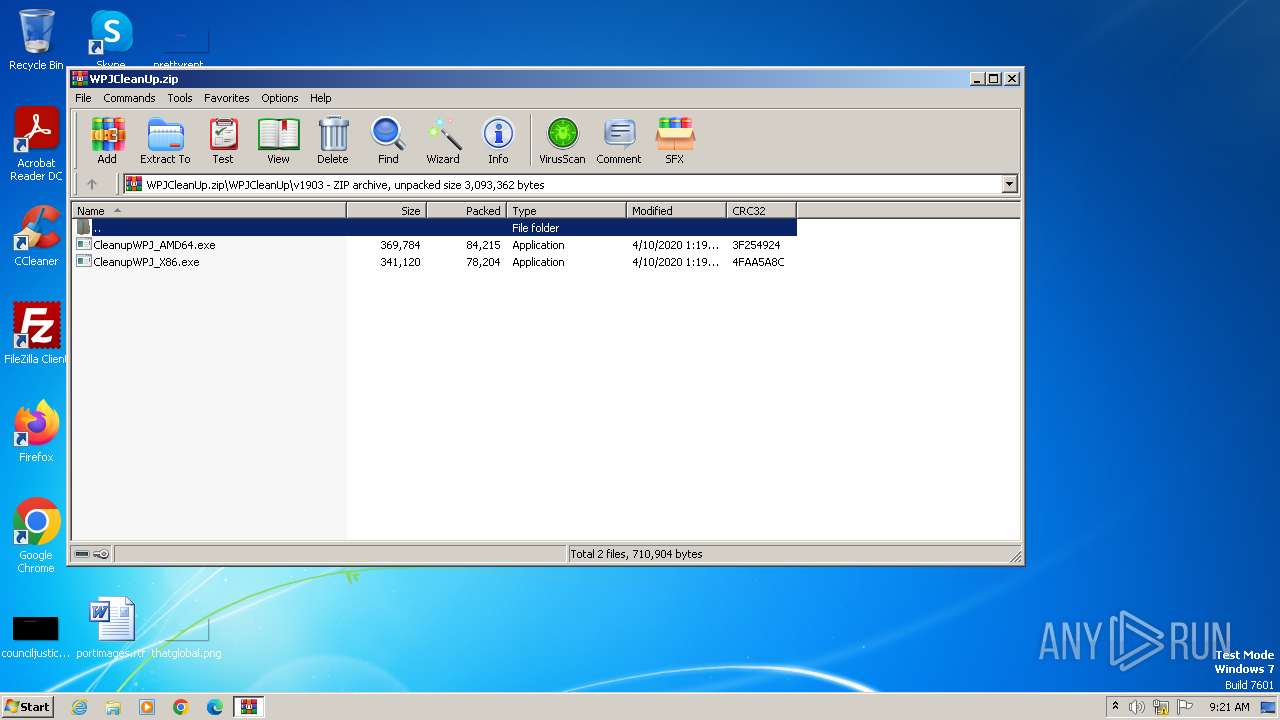Expand the address path dropdown
This screenshot has height=720, width=1280.
(x=1009, y=184)
